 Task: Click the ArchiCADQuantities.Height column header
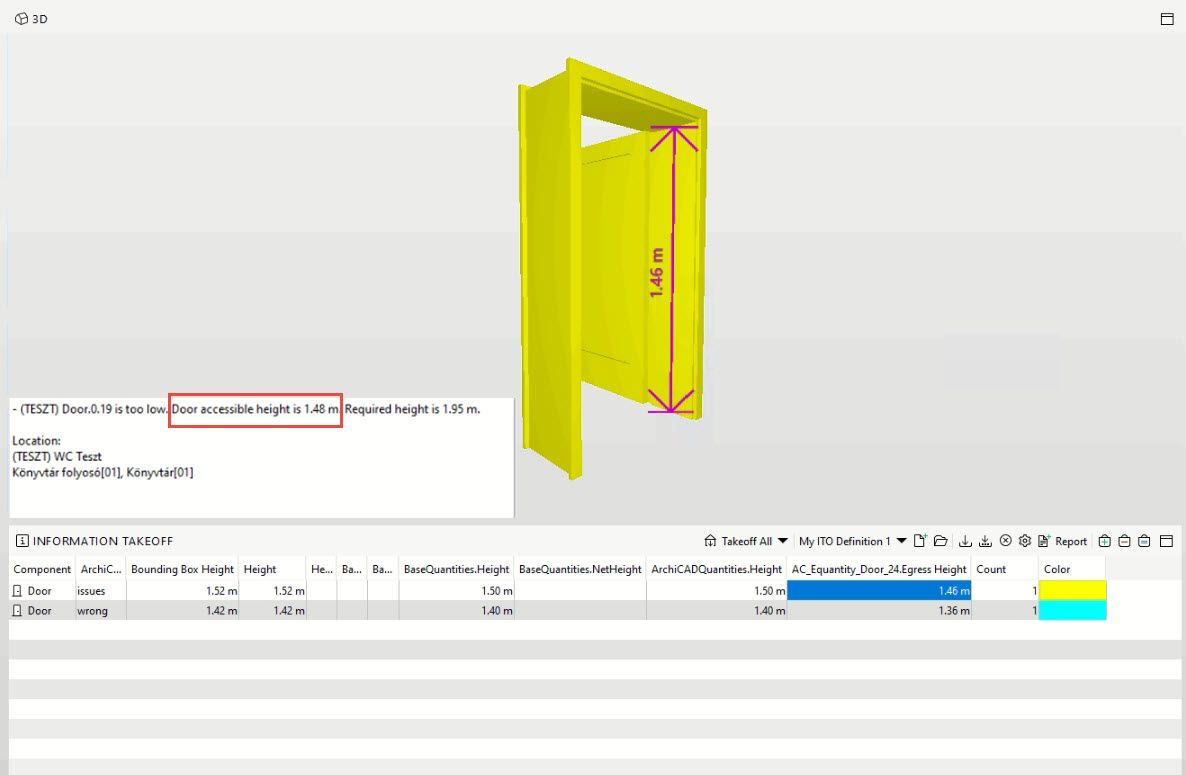[x=716, y=569]
